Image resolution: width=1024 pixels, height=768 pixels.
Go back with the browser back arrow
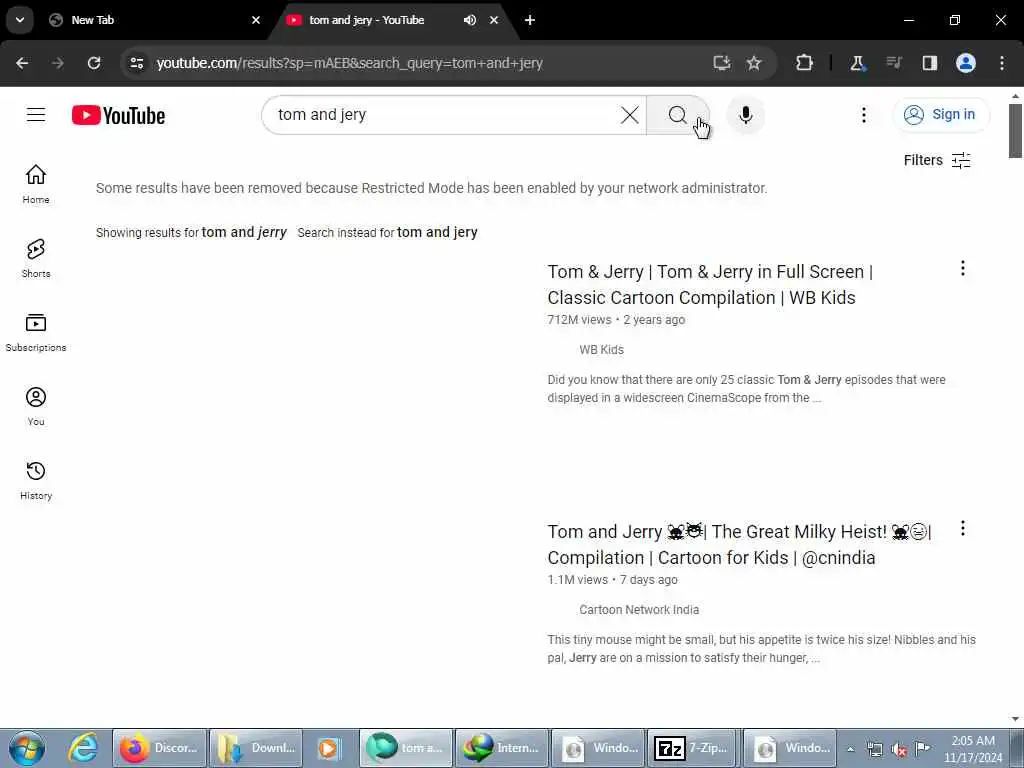[22, 63]
